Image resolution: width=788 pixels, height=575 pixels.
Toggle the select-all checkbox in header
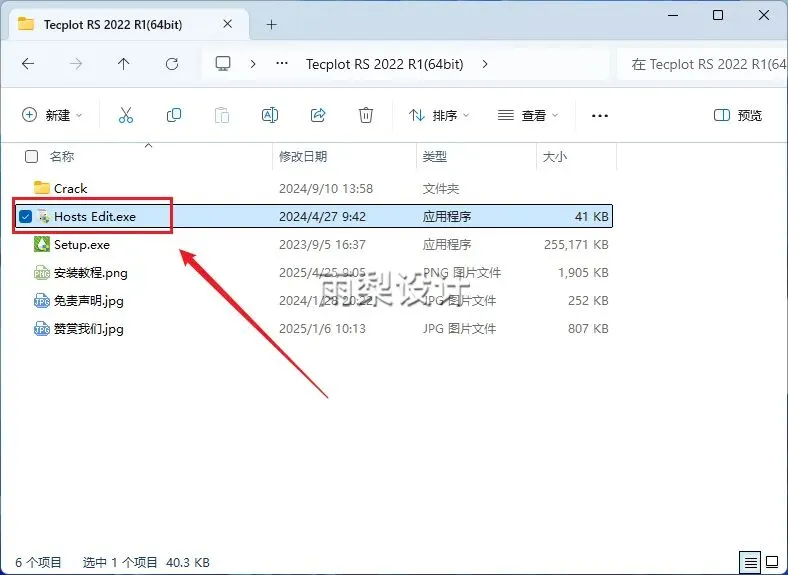(x=31, y=157)
